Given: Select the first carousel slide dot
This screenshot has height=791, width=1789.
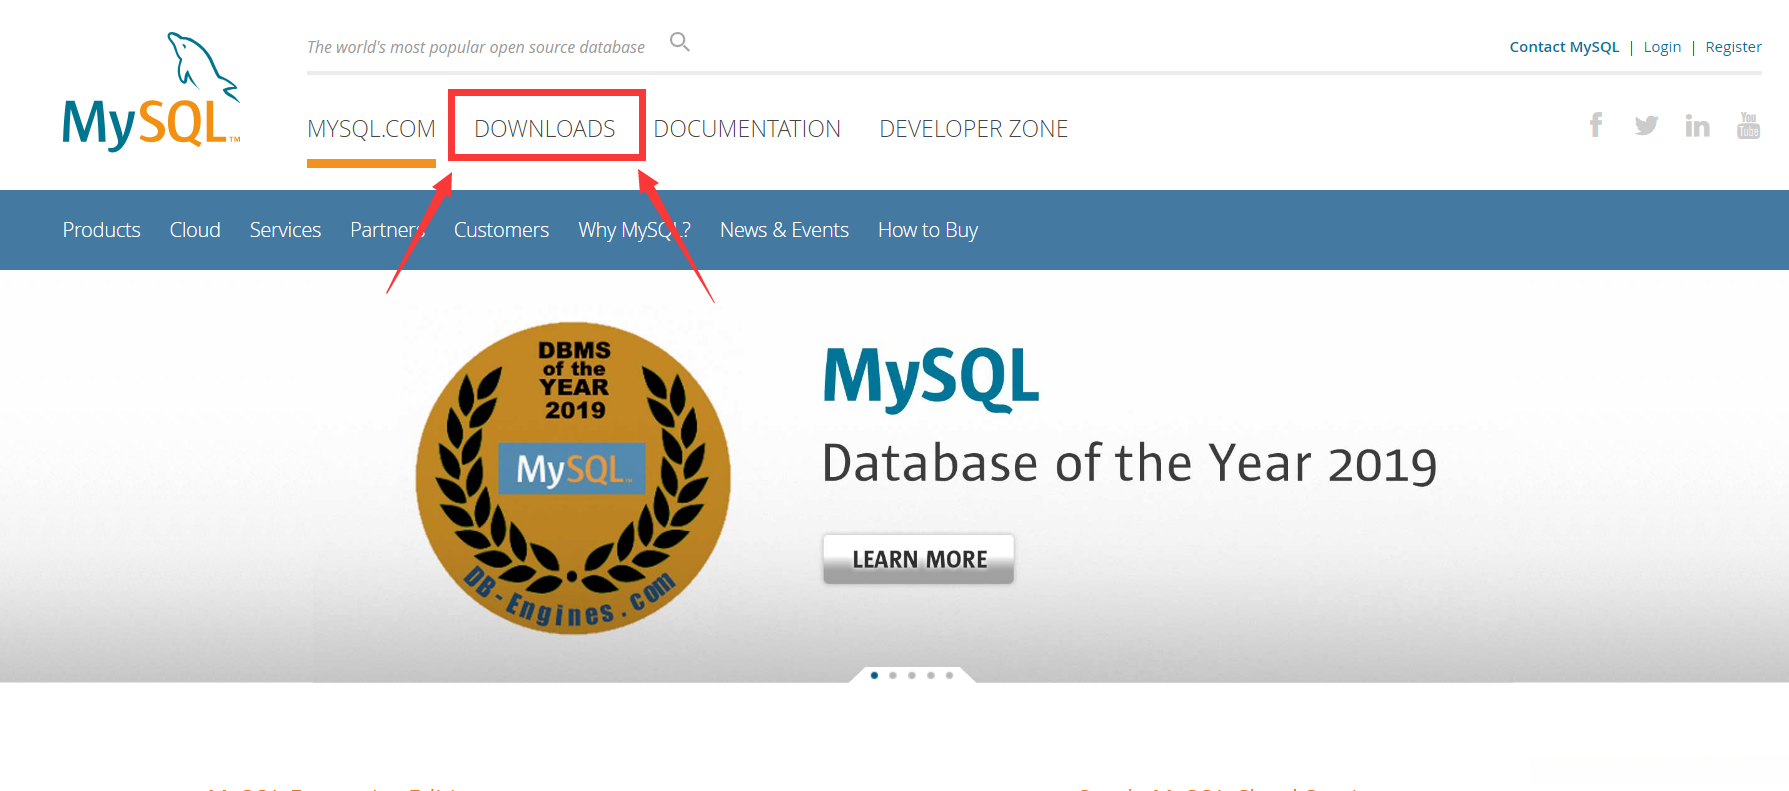Looking at the screenshot, I should click(875, 675).
